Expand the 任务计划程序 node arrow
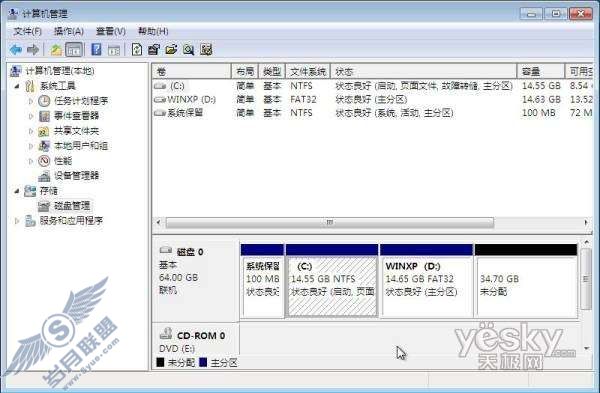Image resolution: width=600 pixels, height=393 pixels. pos(31,101)
